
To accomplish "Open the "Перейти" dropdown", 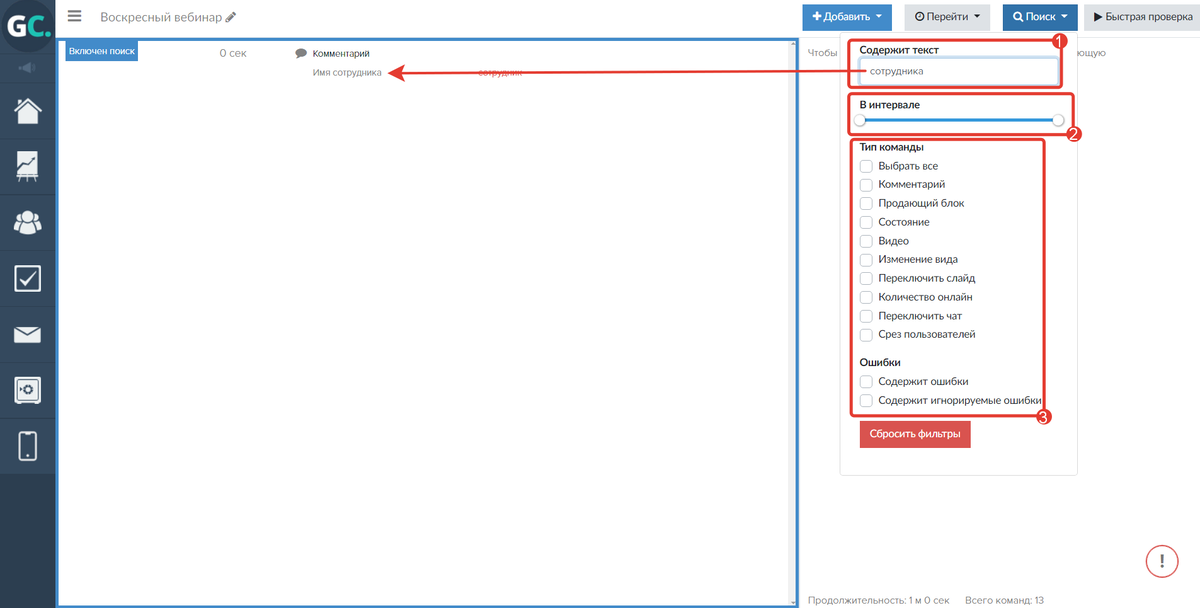I will 947,17.
